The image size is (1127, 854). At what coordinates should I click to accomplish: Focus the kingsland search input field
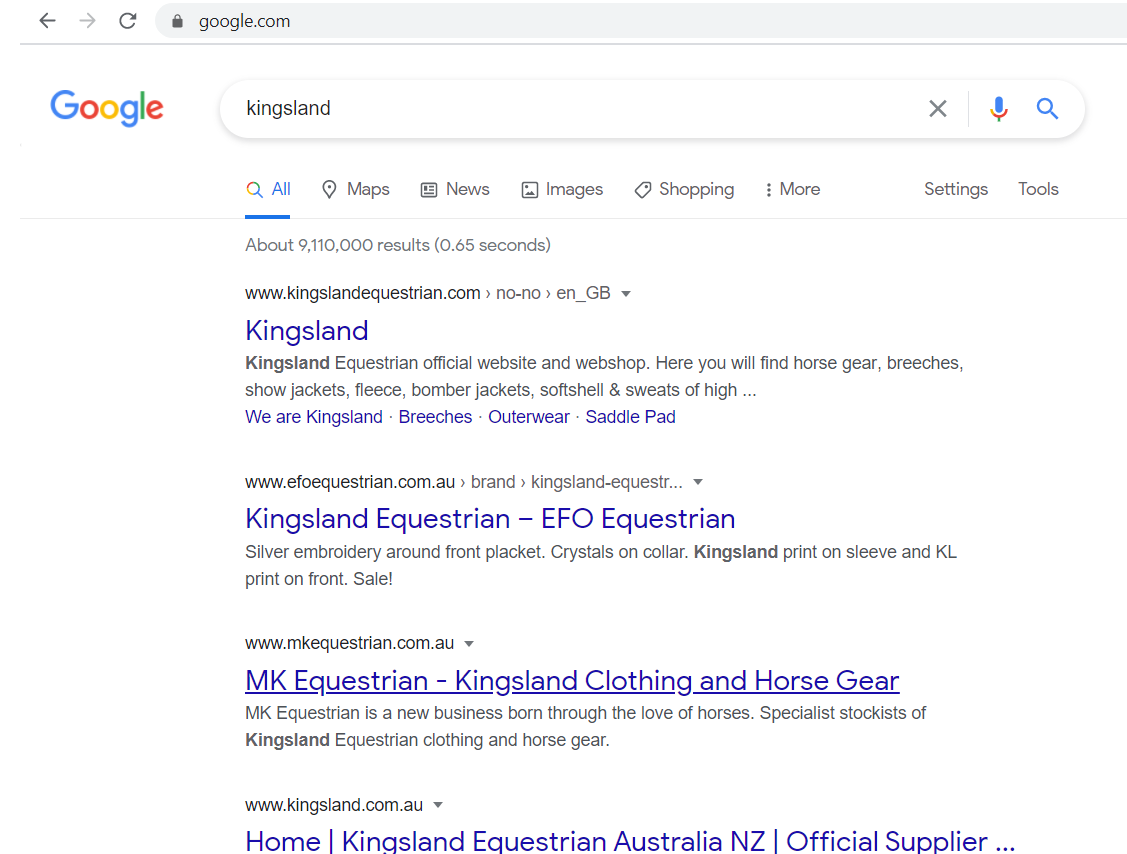[575, 109]
